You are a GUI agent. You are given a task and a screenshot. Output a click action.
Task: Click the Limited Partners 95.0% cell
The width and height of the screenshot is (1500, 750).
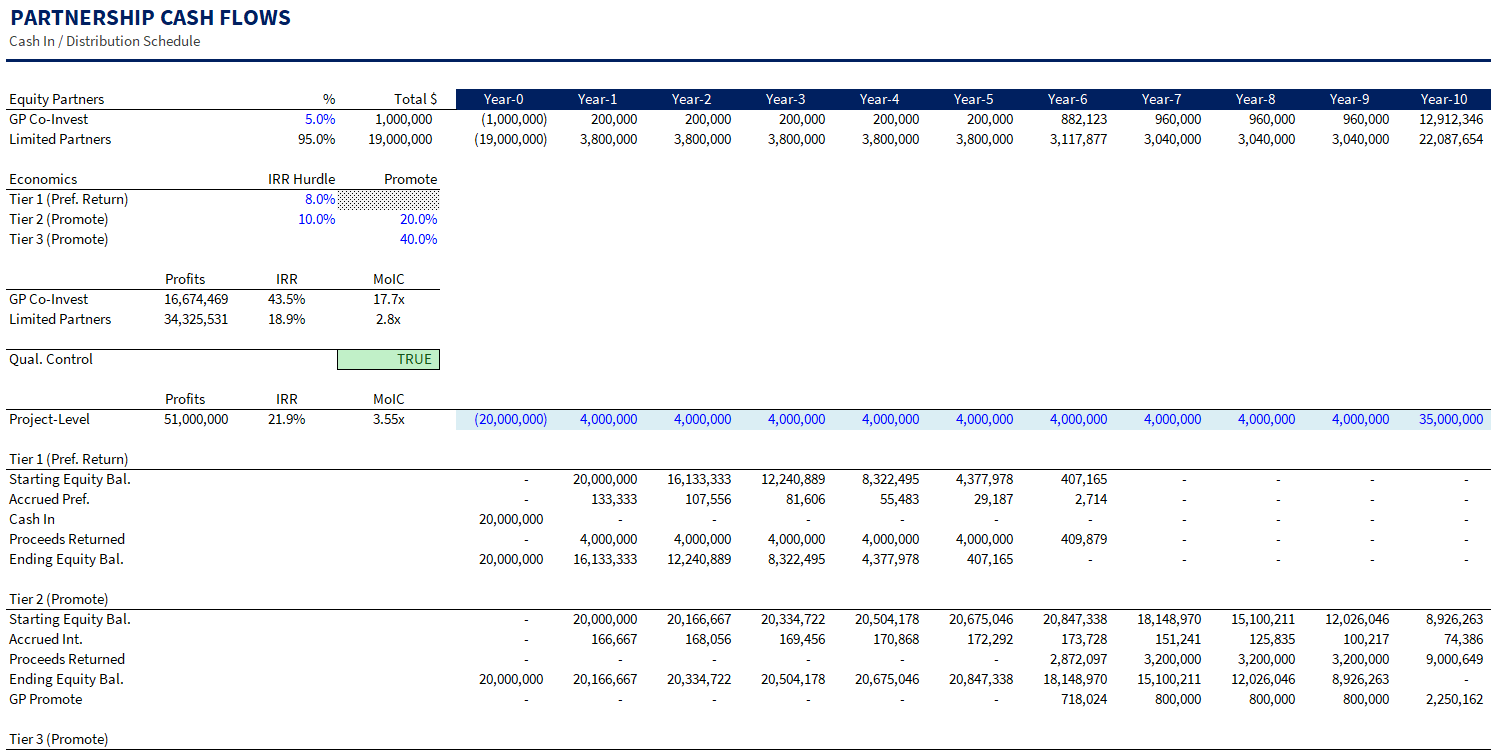[318, 139]
